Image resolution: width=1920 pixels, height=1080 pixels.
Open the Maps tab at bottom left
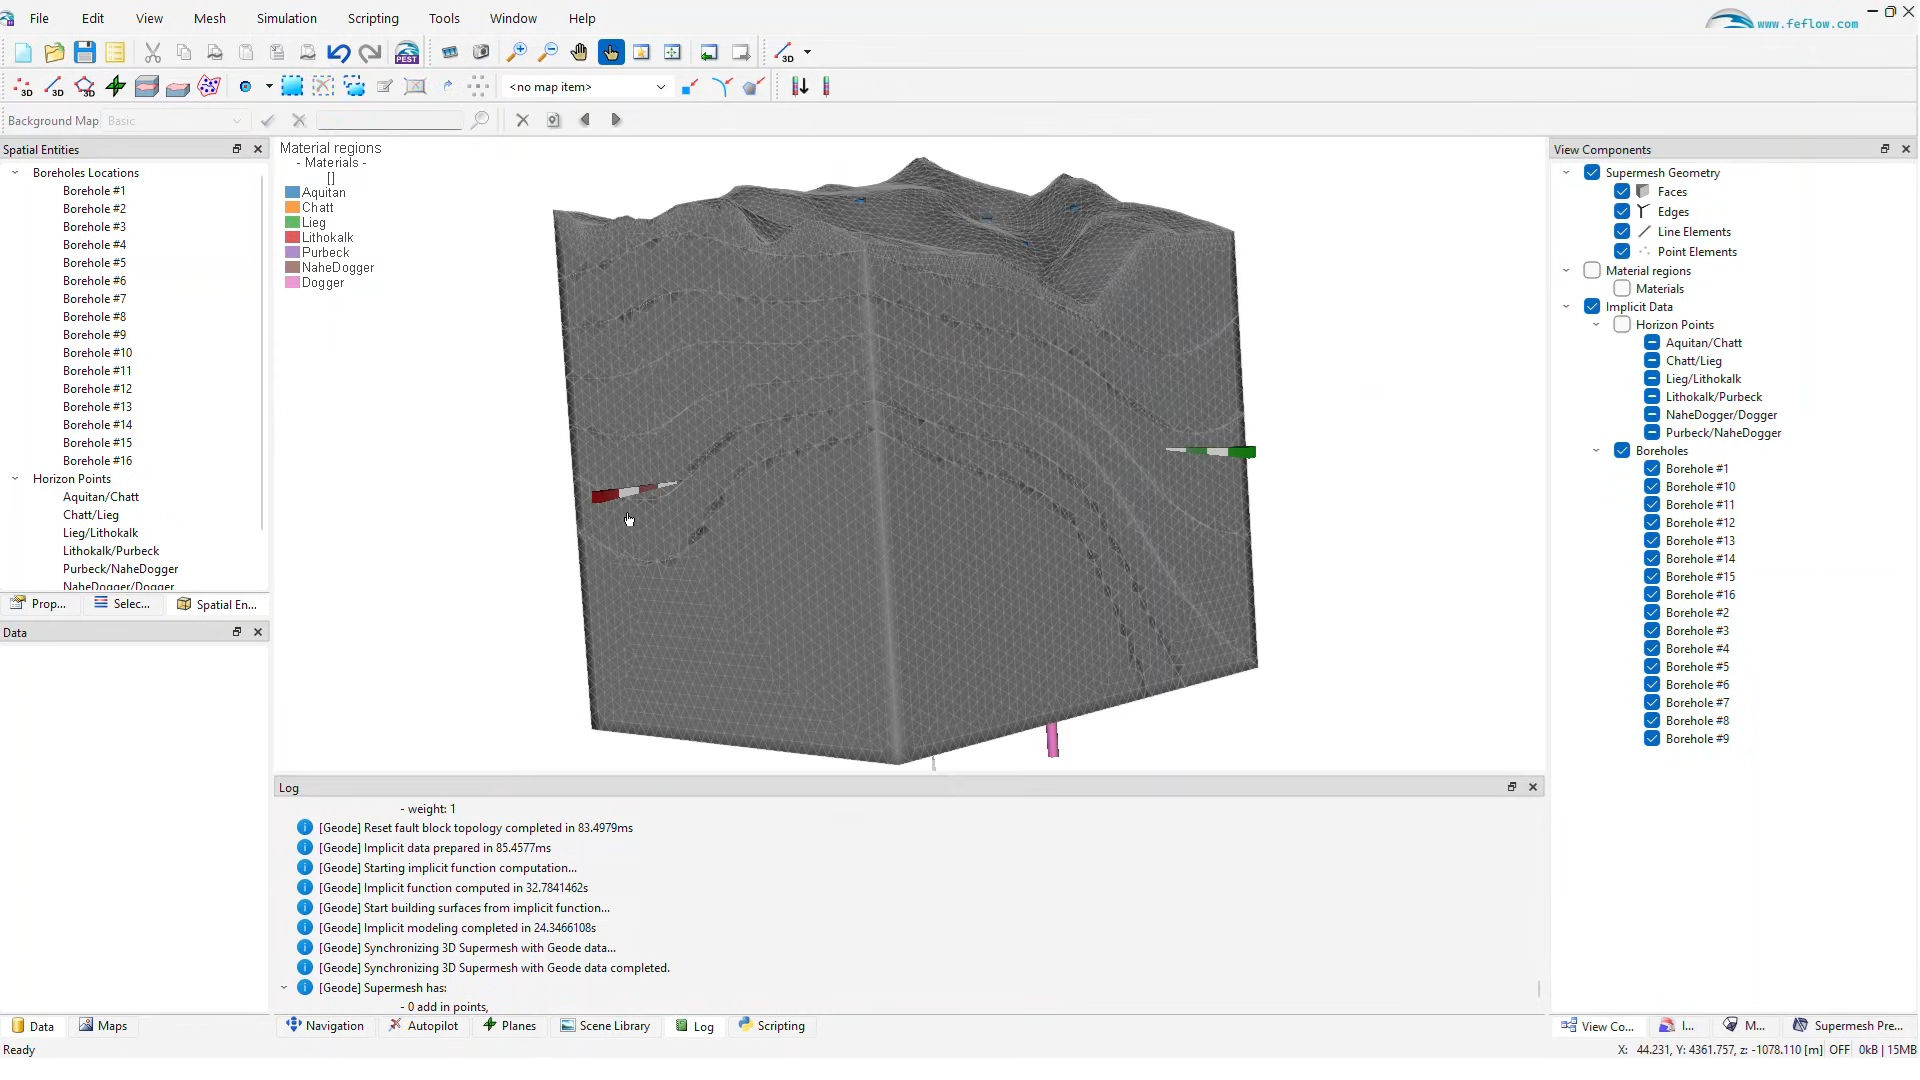click(x=103, y=1026)
